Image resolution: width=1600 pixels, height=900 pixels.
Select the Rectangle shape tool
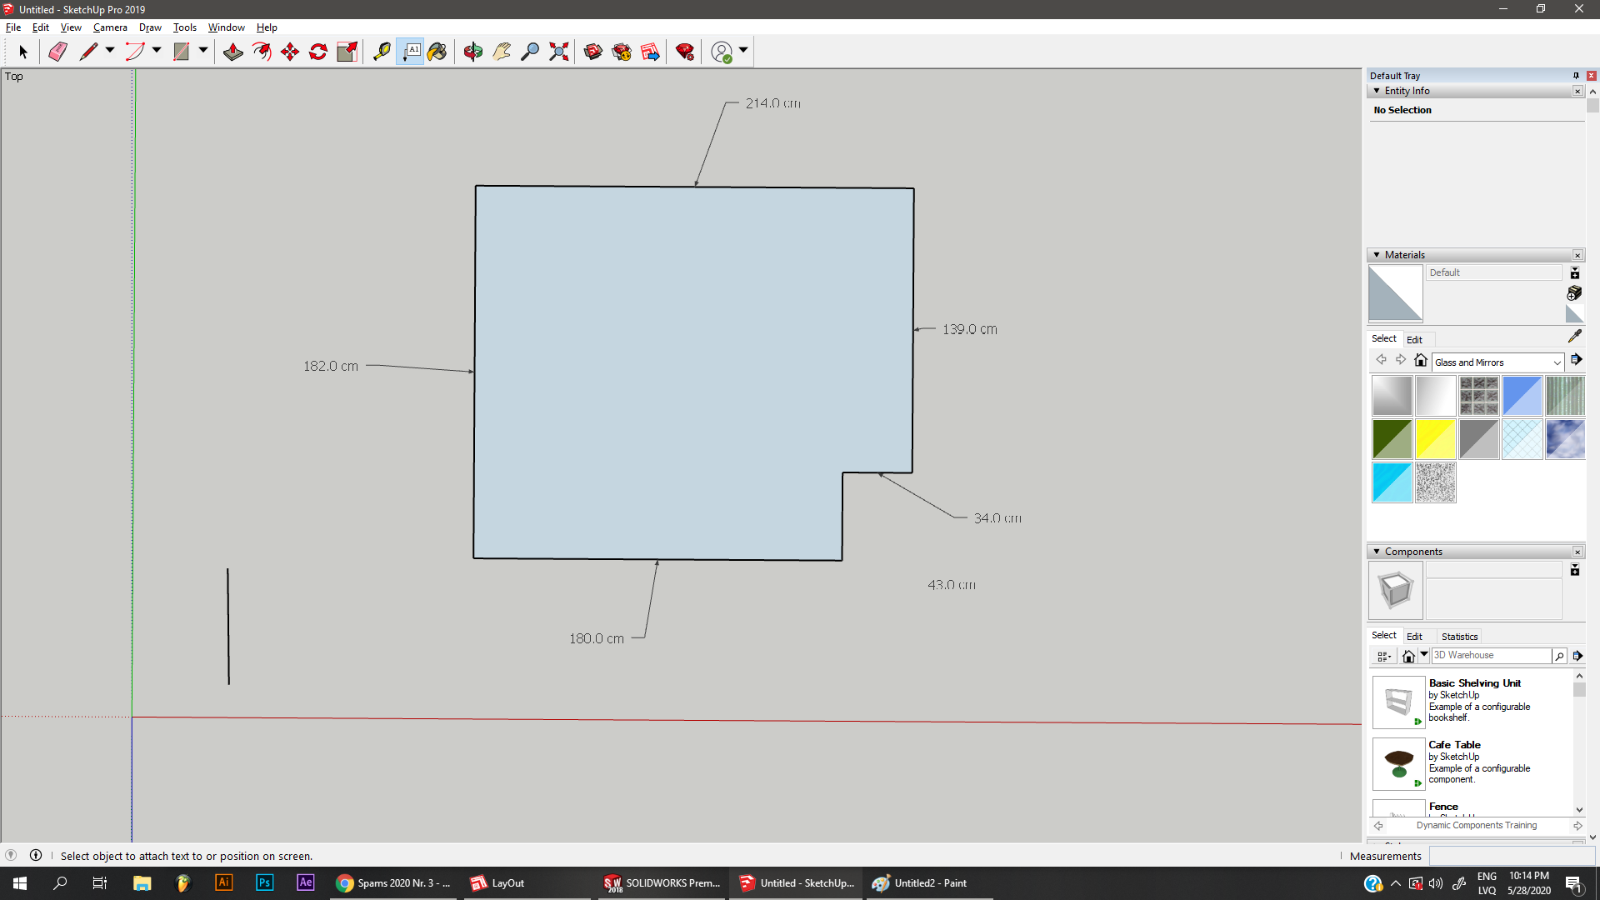point(181,52)
